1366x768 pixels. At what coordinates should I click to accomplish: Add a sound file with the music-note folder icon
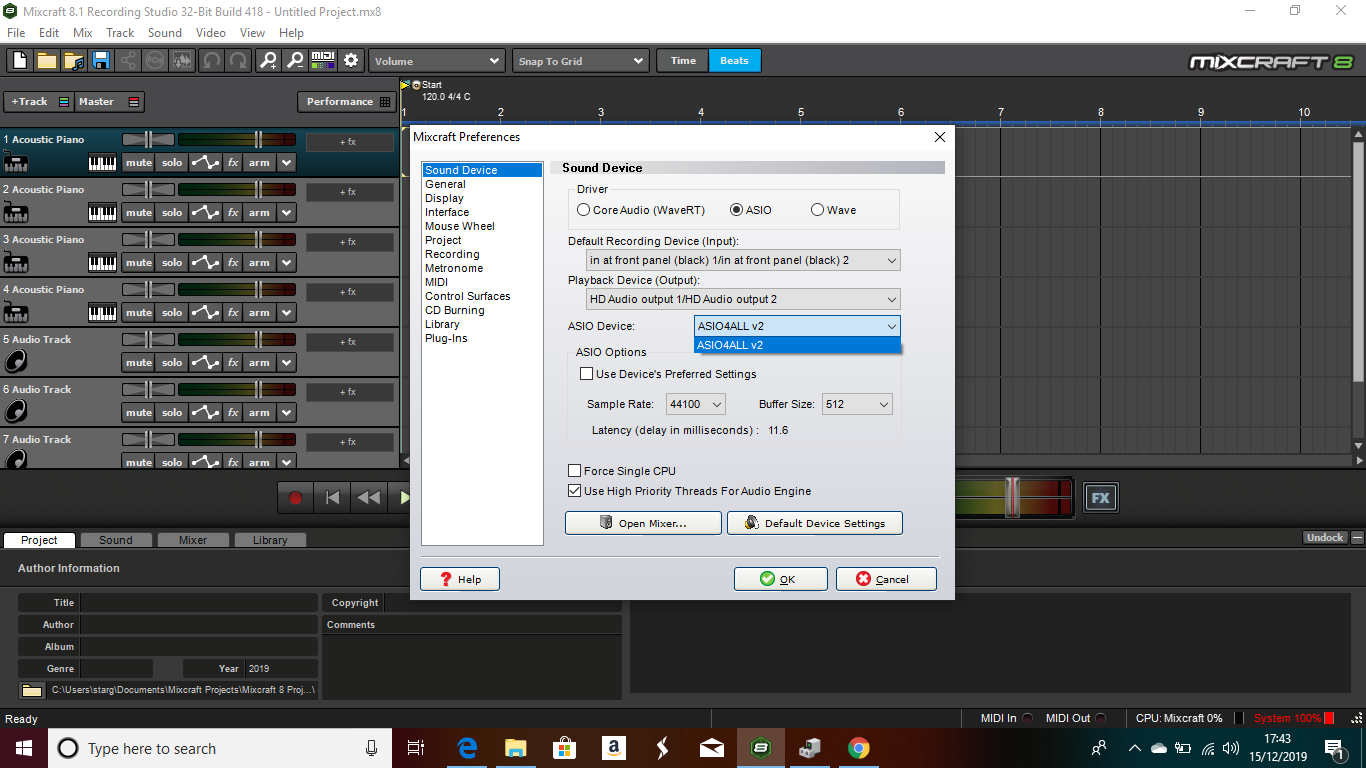73,61
